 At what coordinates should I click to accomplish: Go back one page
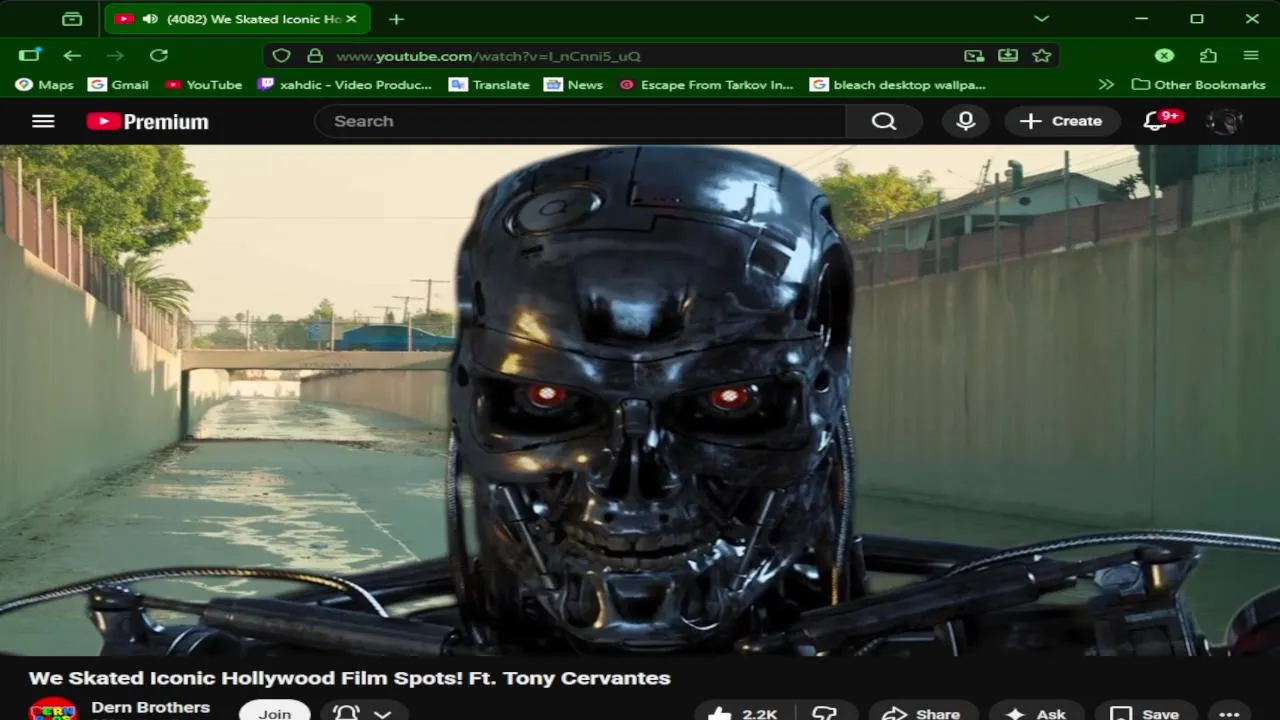pyautogui.click(x=72, y=55)
